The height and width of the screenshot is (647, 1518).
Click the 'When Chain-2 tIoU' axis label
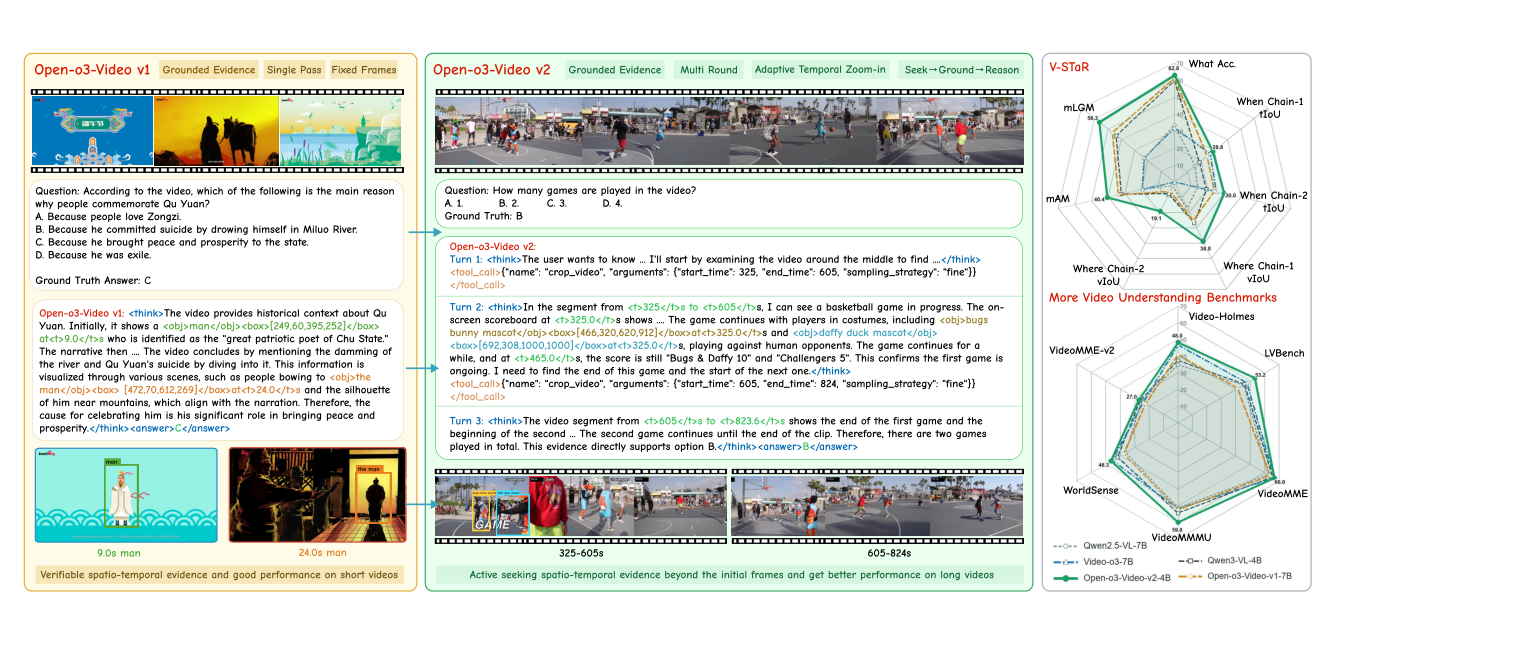(1274, 203)
